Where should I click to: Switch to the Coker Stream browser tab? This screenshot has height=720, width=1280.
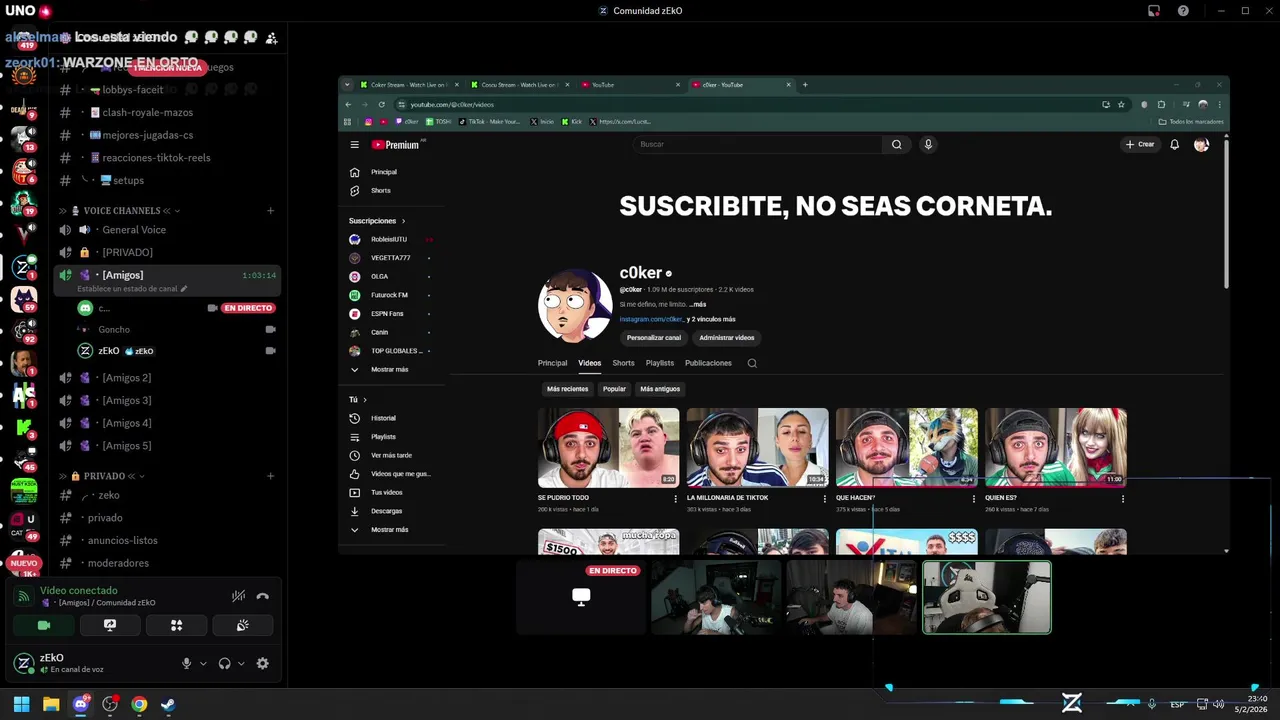[x=409, y=85]
